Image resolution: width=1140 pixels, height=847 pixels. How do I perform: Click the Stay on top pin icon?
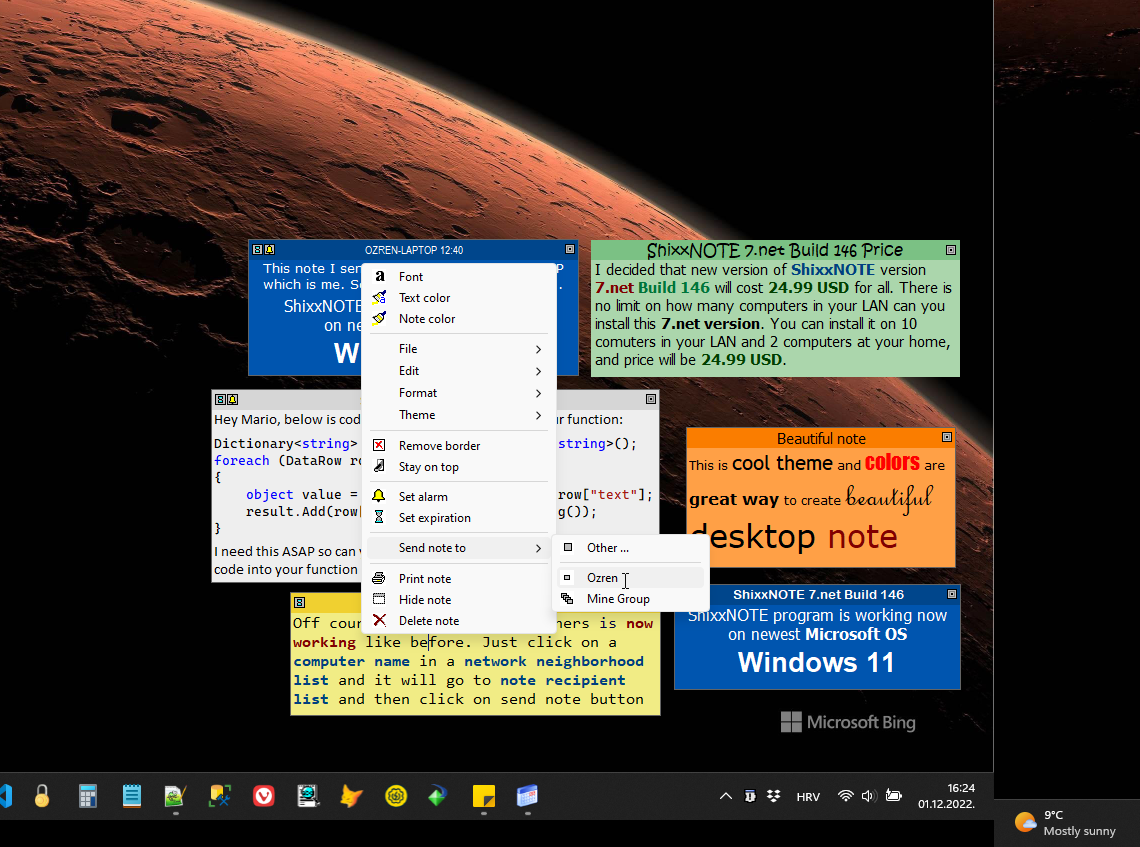pyautogui.click(x=379, y=466)
